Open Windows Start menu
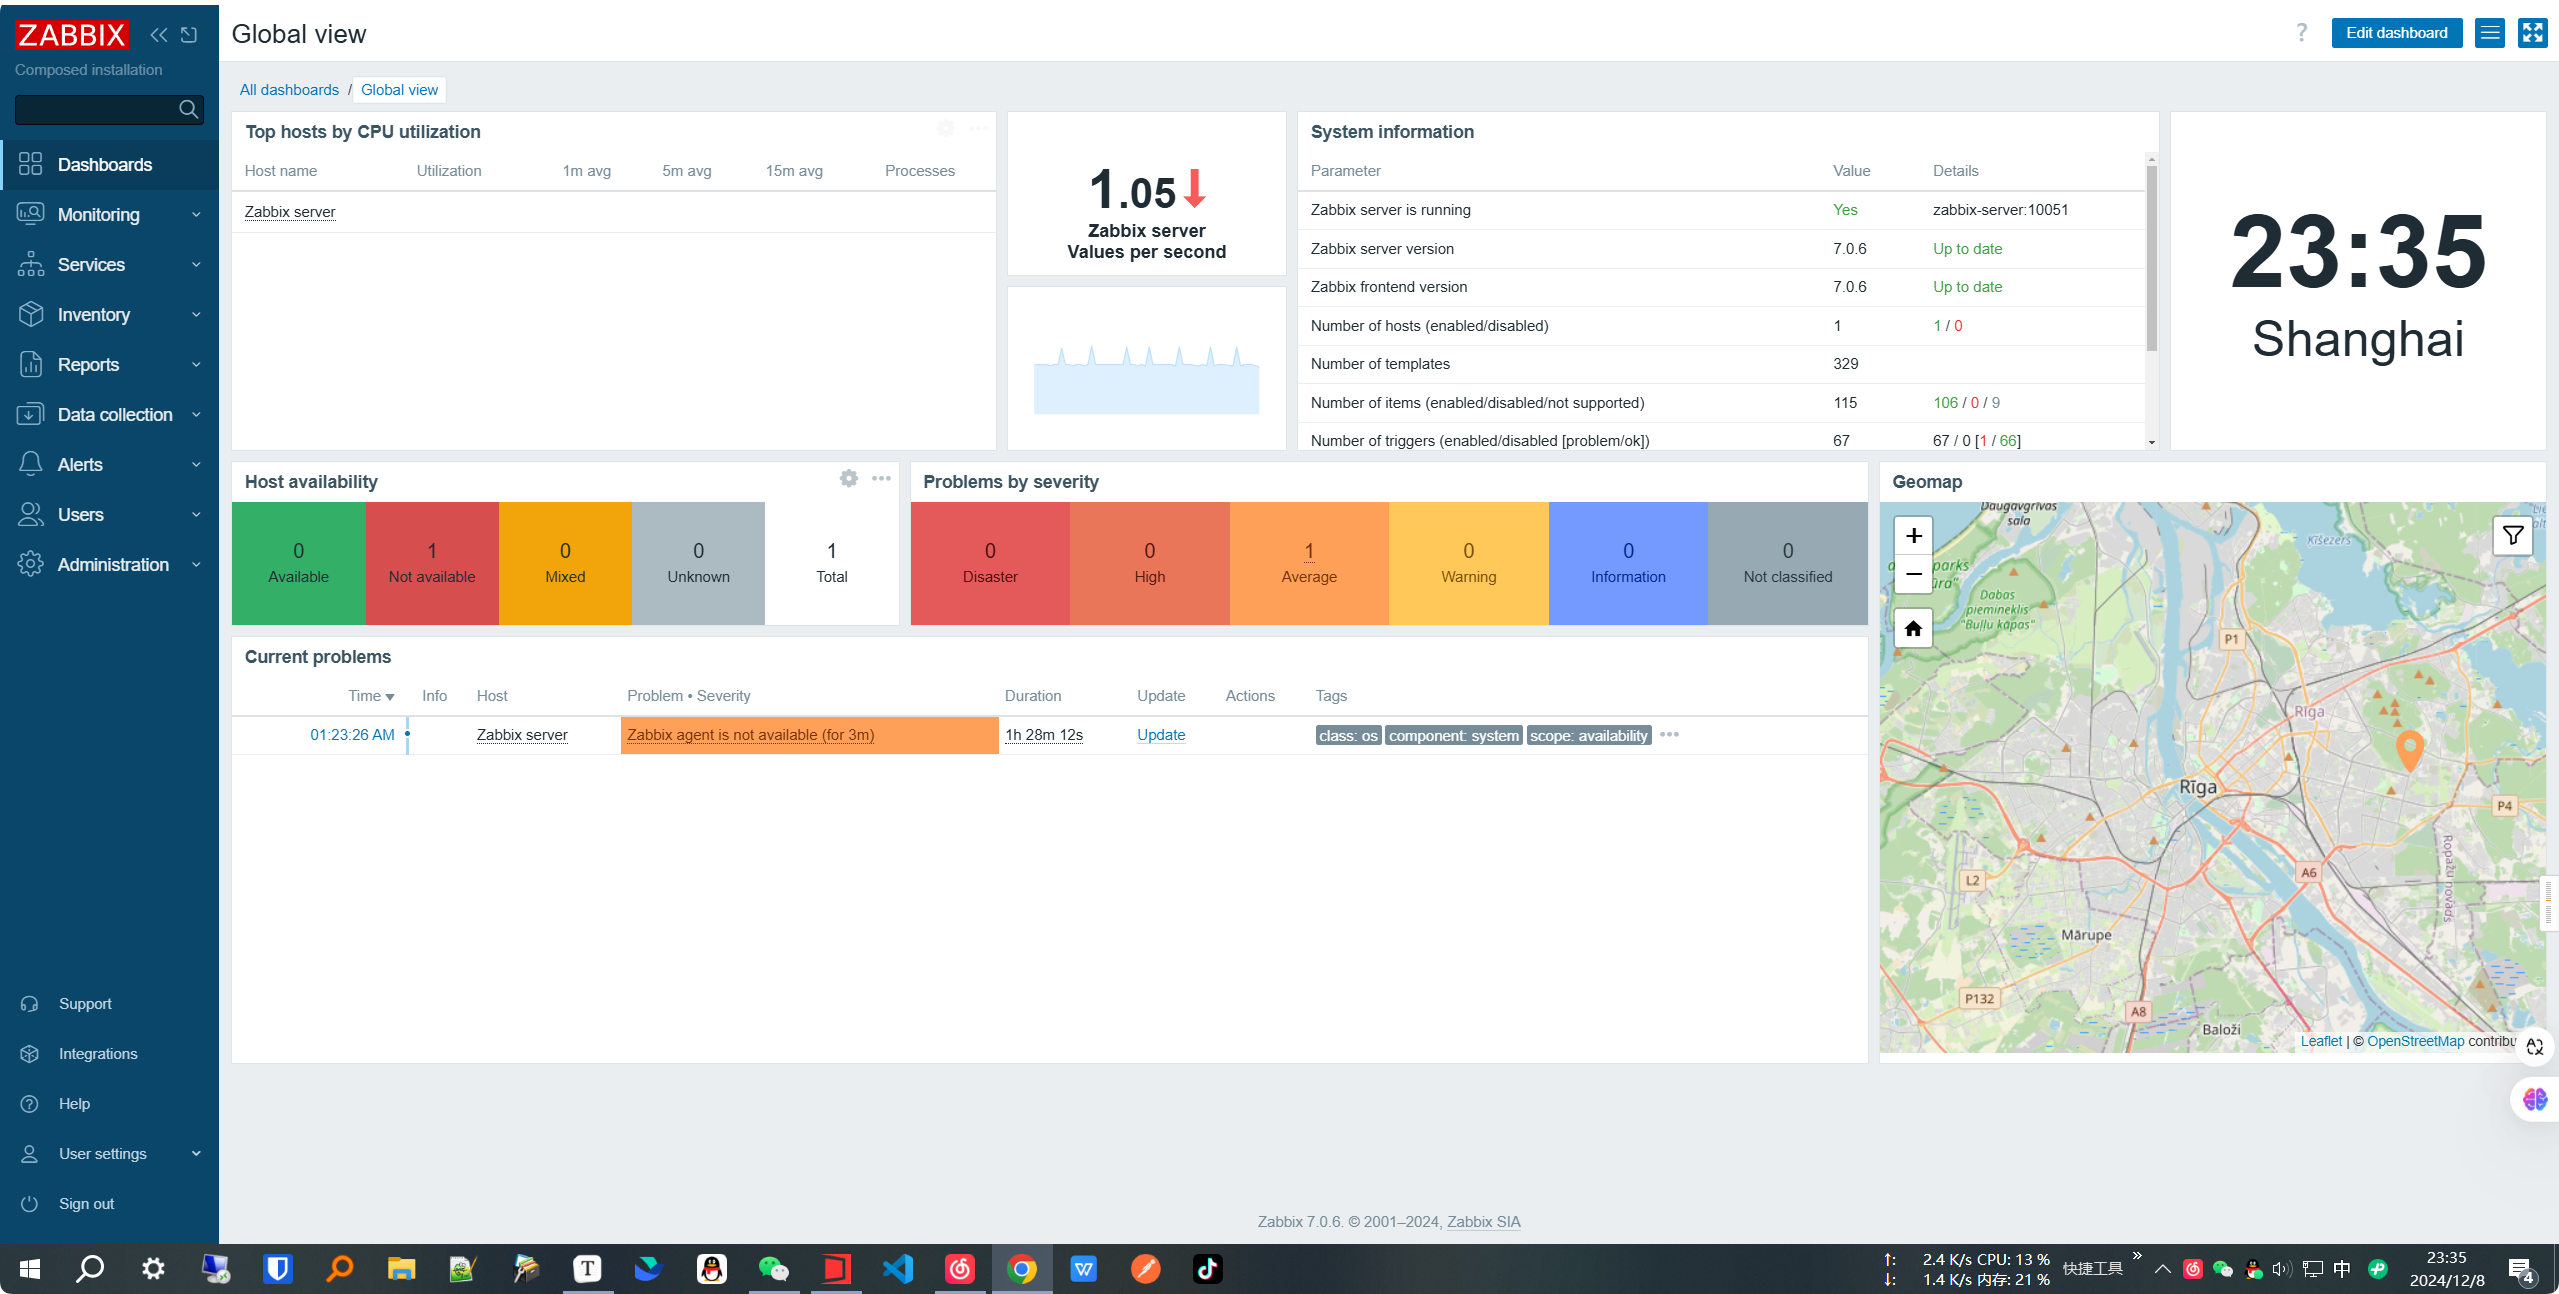This screenshot has height=1294, width=2559. point(30,1269)
